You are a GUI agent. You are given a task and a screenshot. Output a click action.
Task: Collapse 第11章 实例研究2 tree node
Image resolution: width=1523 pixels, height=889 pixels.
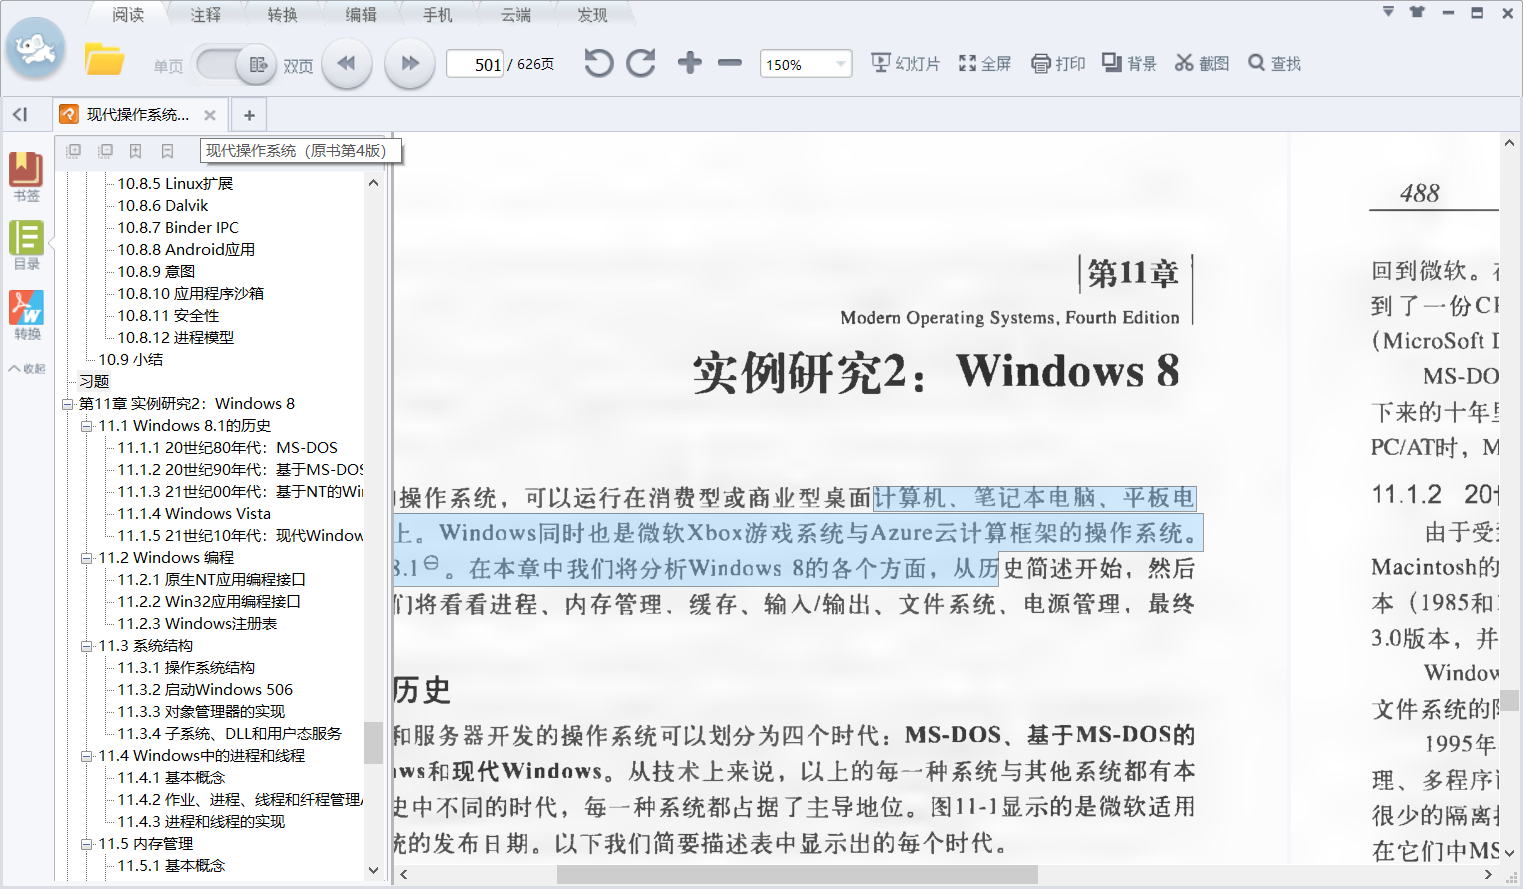click(68, 404)
